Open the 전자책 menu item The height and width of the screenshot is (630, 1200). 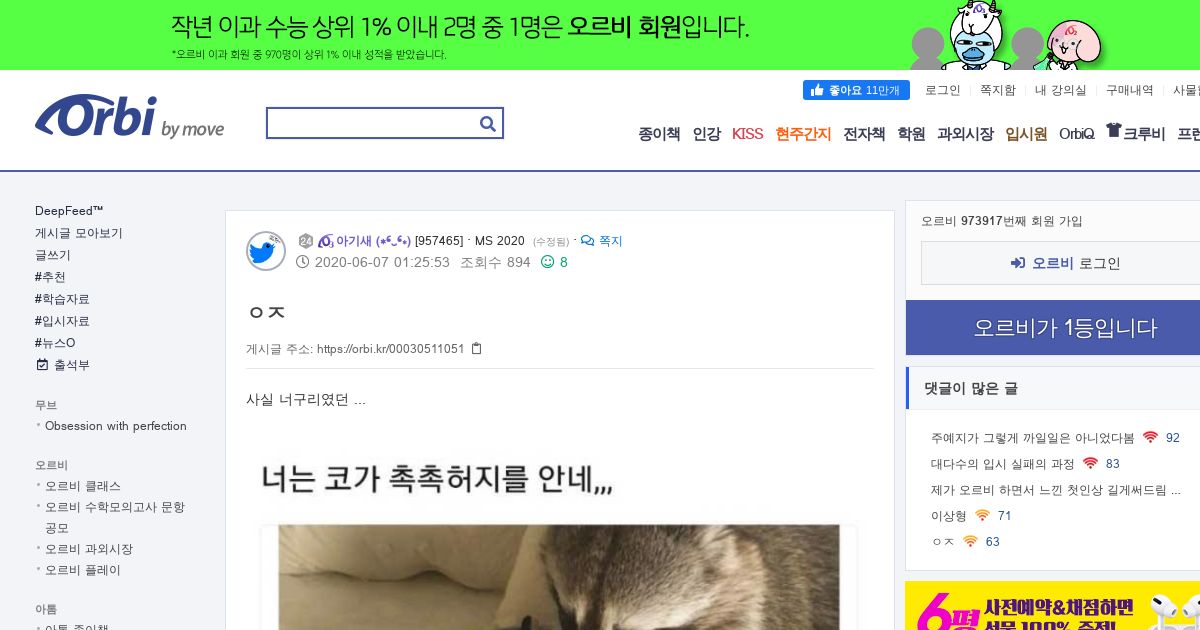tap(864, 134)
